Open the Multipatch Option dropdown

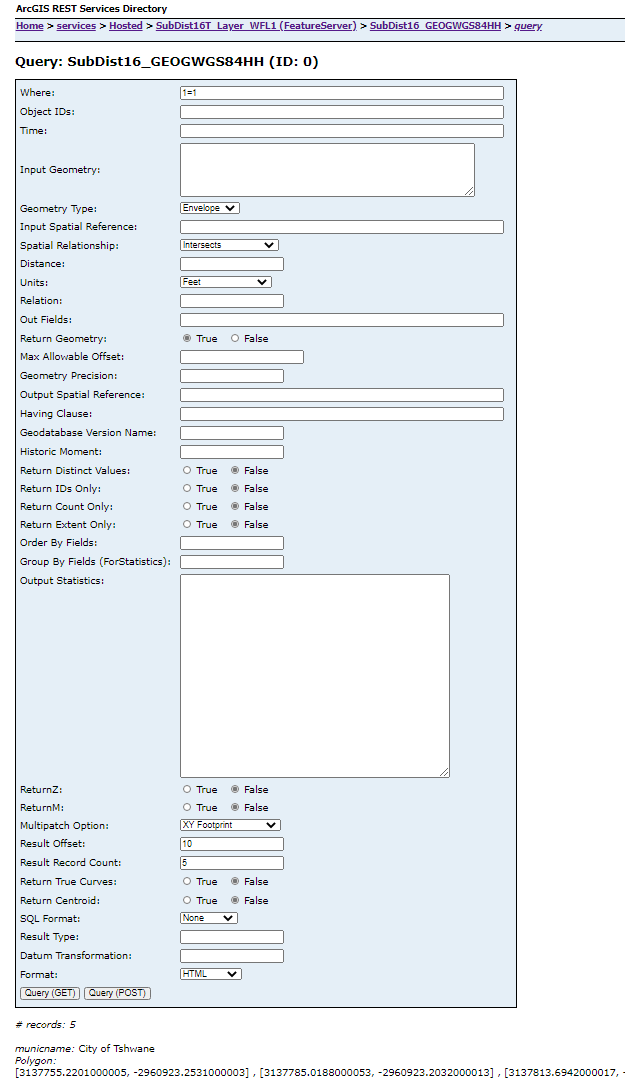230,825
